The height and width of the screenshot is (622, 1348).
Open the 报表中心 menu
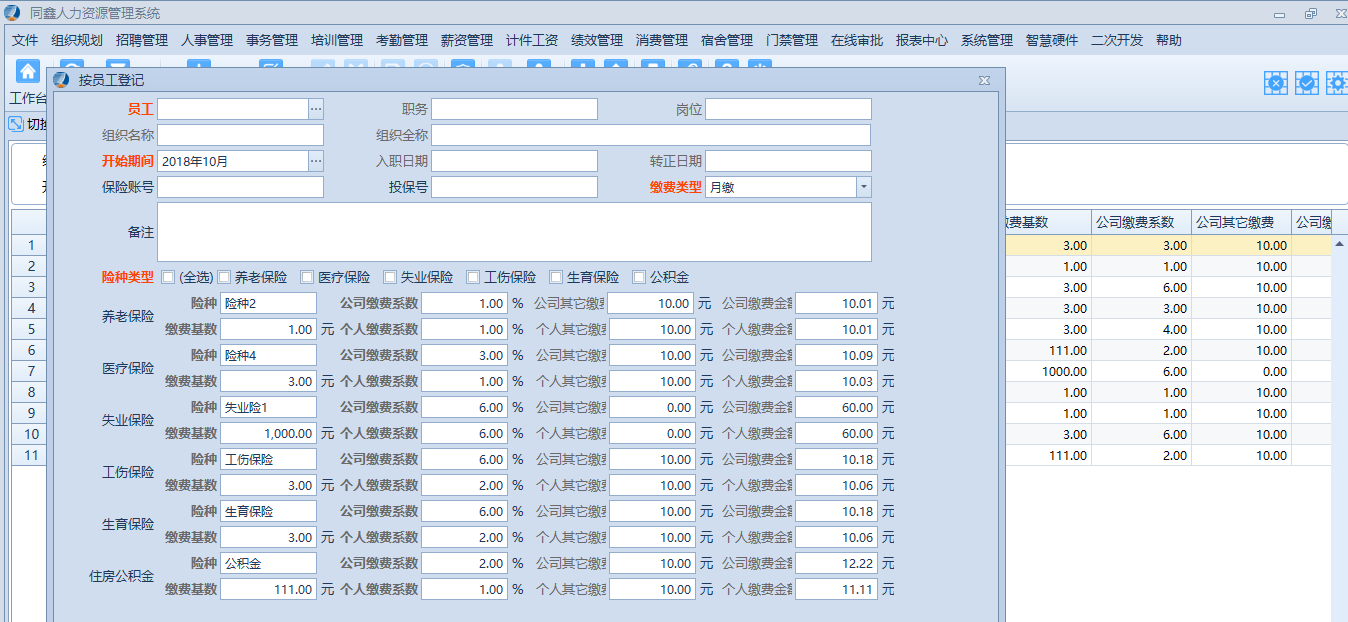[x=922, y=40]
